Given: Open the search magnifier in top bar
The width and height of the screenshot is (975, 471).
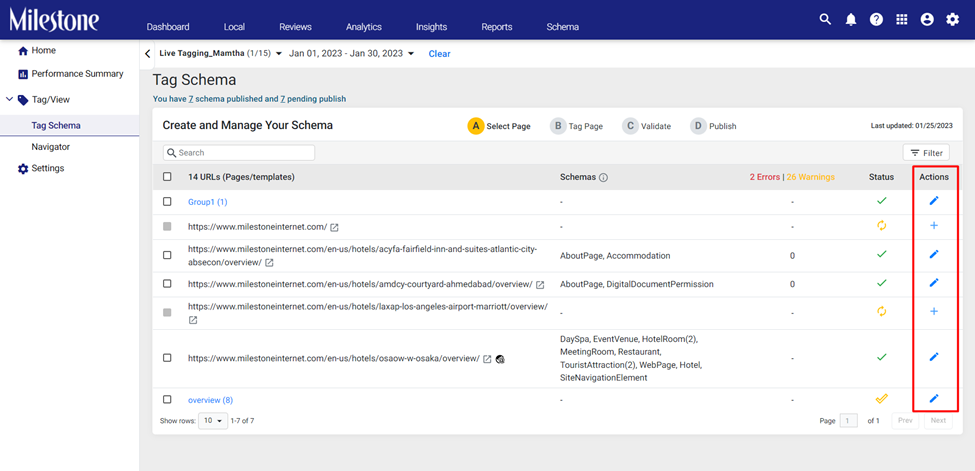Looking at the screenshot, I should pos(825,19).
